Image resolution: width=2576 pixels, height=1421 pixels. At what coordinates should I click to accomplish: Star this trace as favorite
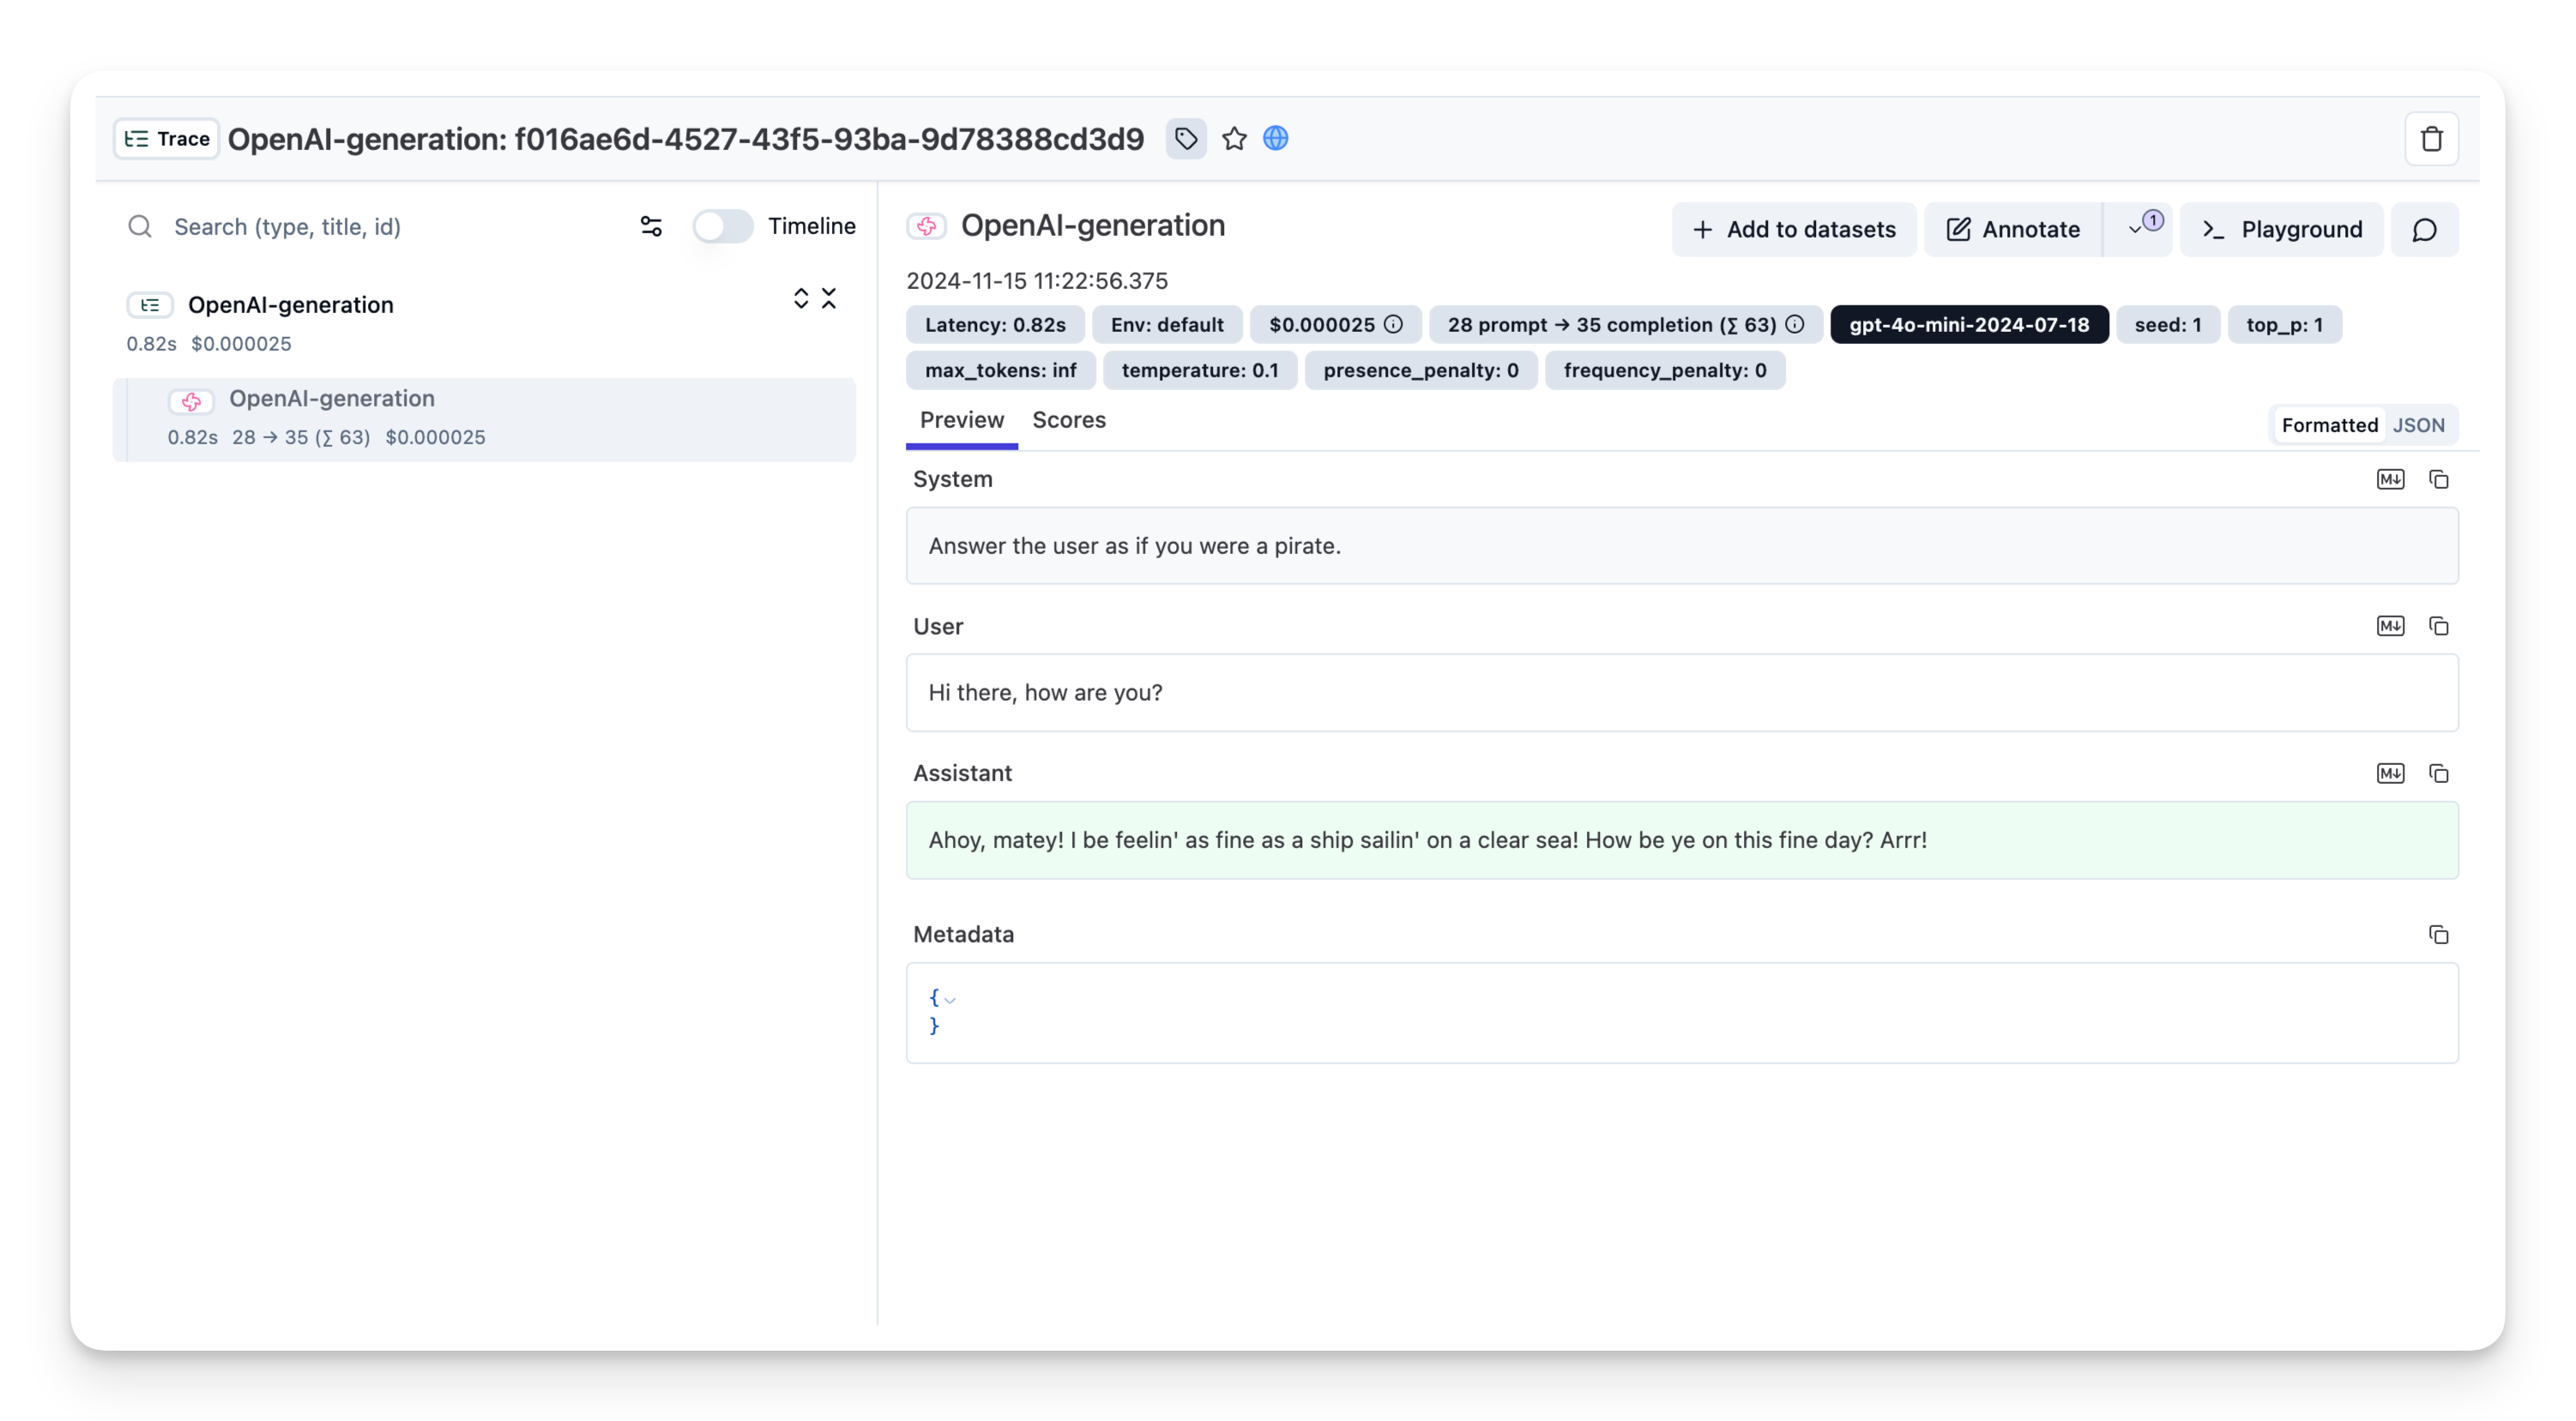click(1234, 139)
